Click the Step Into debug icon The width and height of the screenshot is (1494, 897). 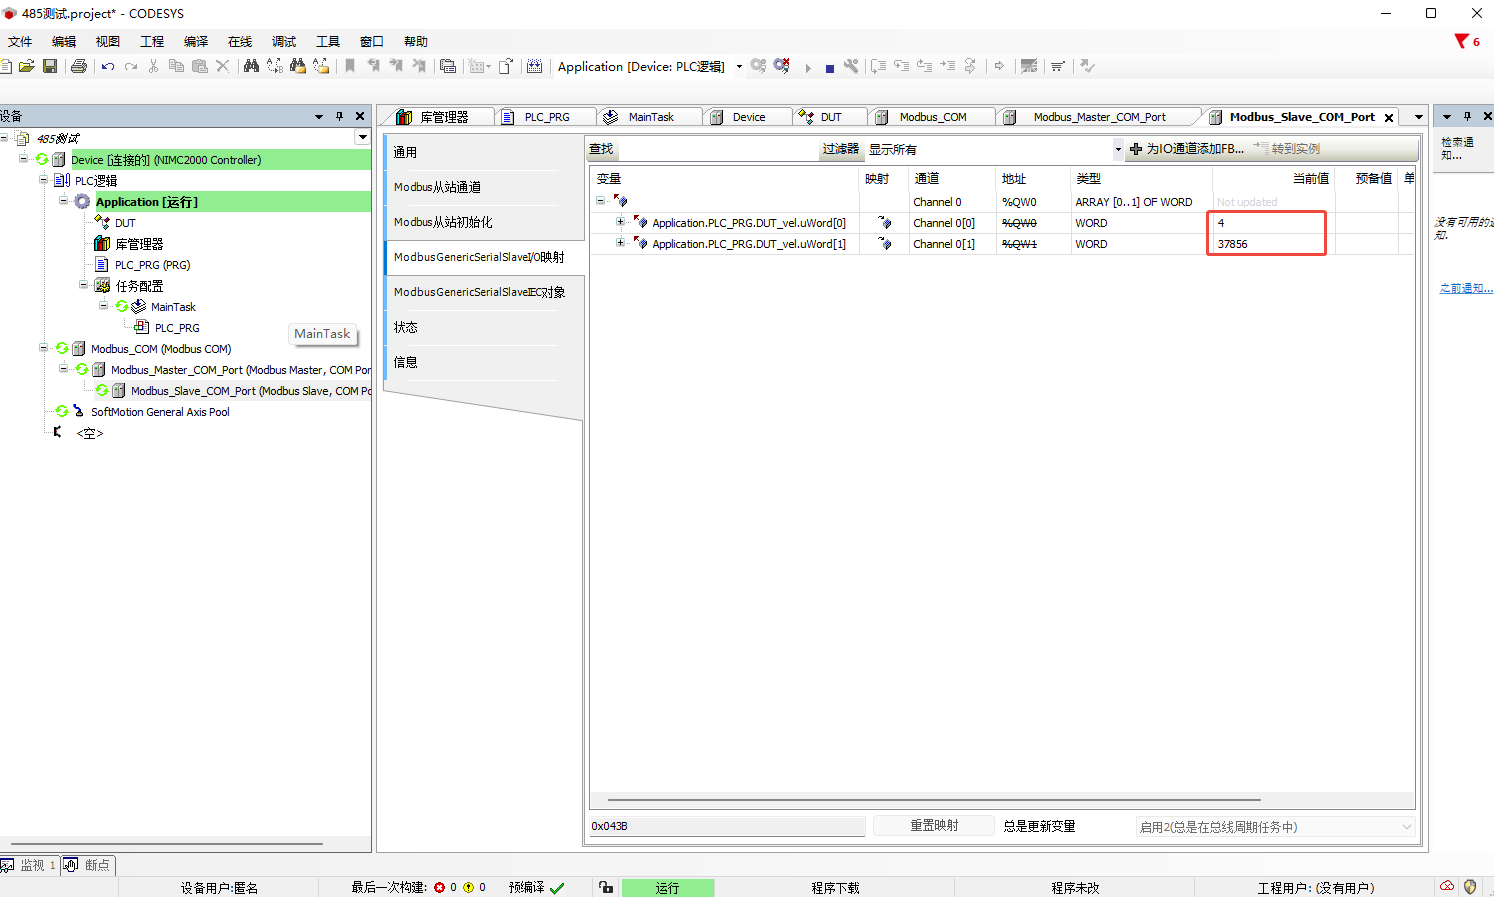click(901, 66)
